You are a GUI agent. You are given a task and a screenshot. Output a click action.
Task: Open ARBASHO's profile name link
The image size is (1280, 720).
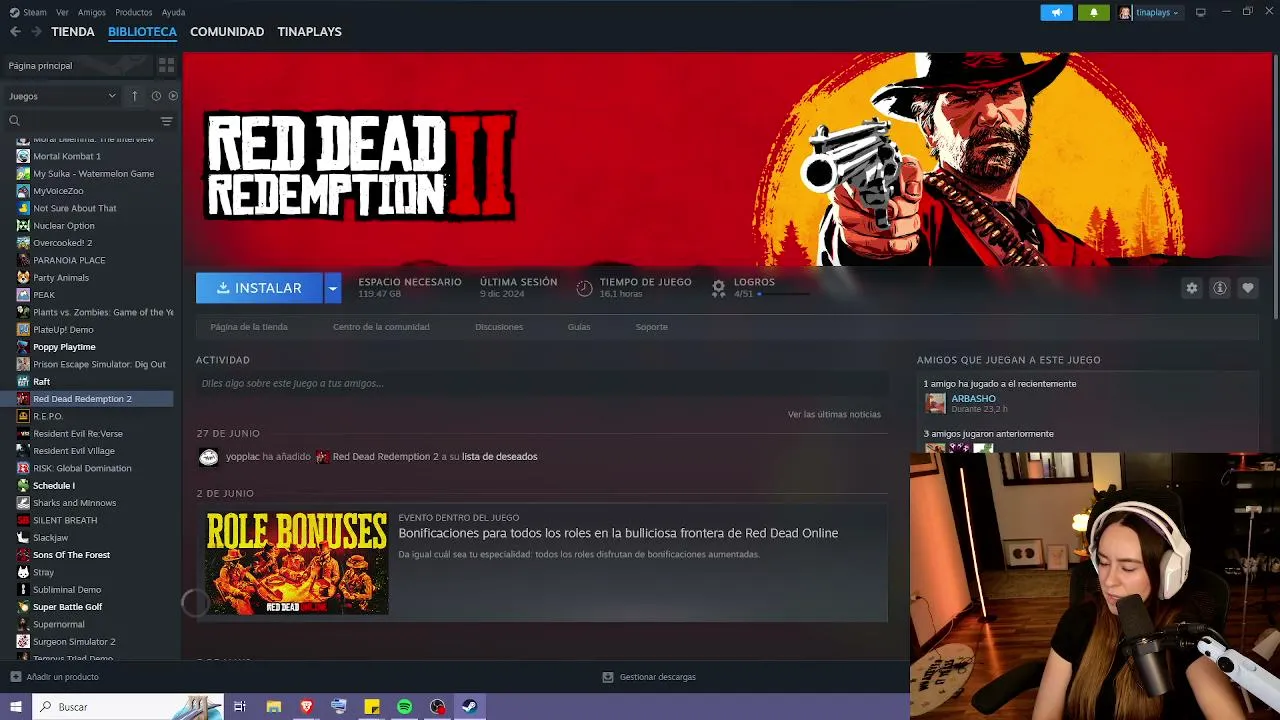pyautogui.click(x=973, y=399)
